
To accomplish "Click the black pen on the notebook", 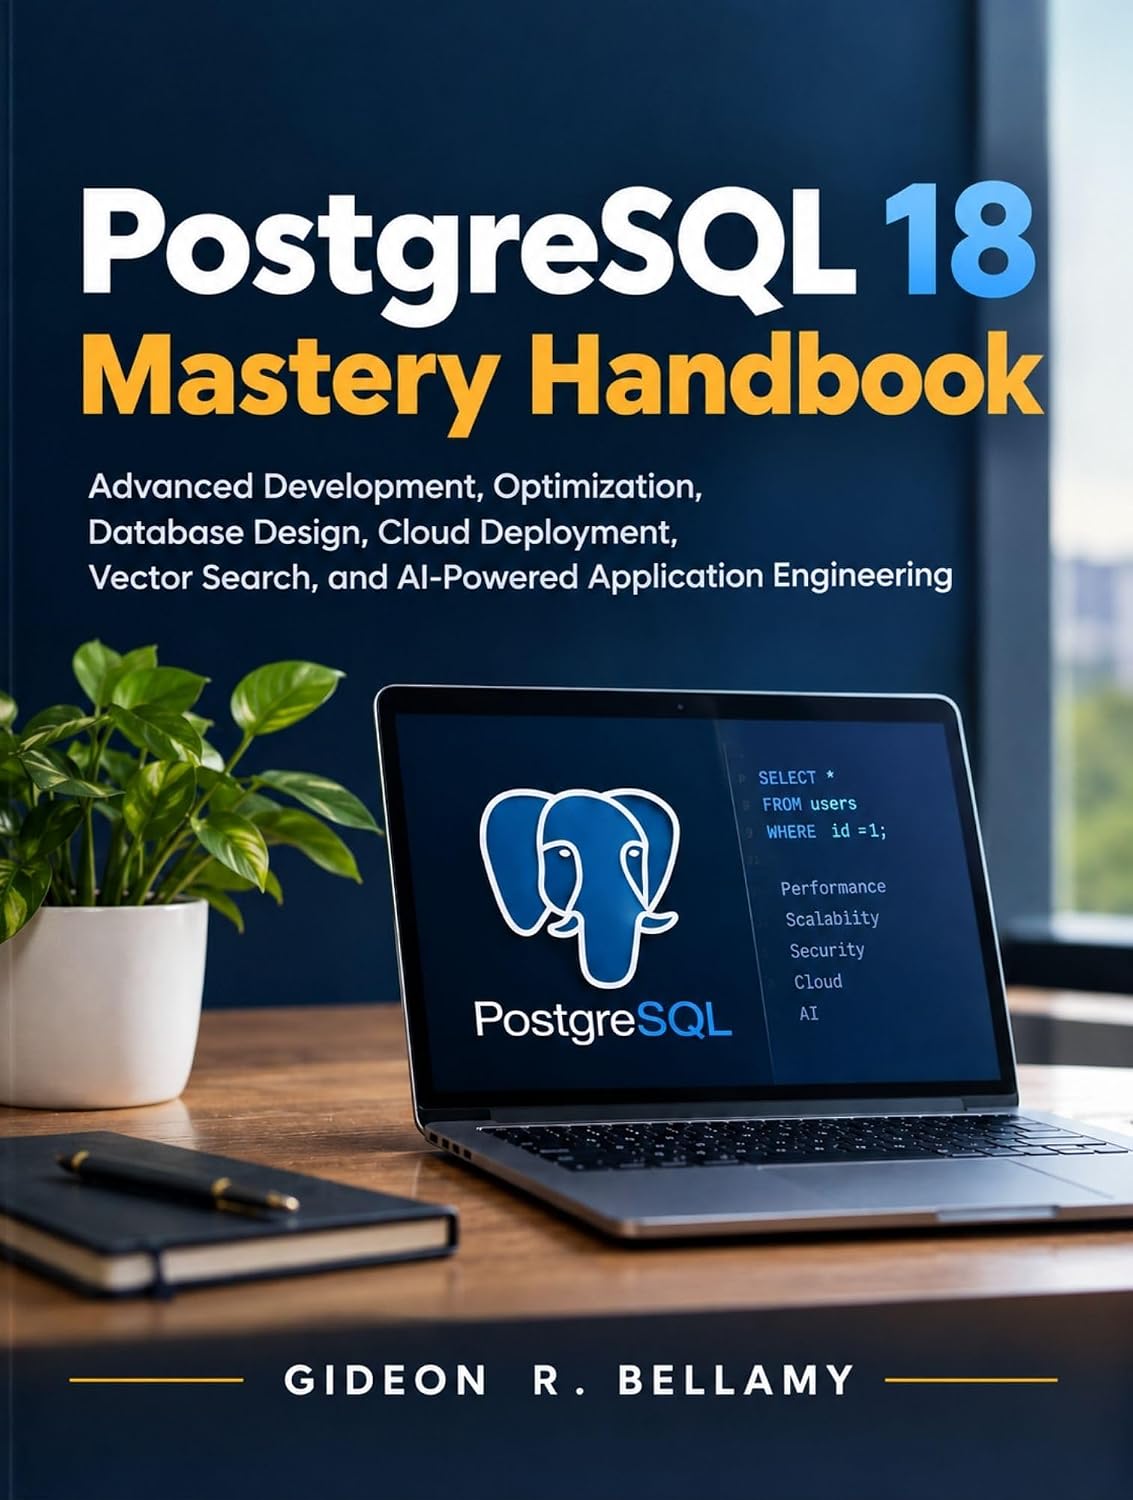I will pos(177,1183).
